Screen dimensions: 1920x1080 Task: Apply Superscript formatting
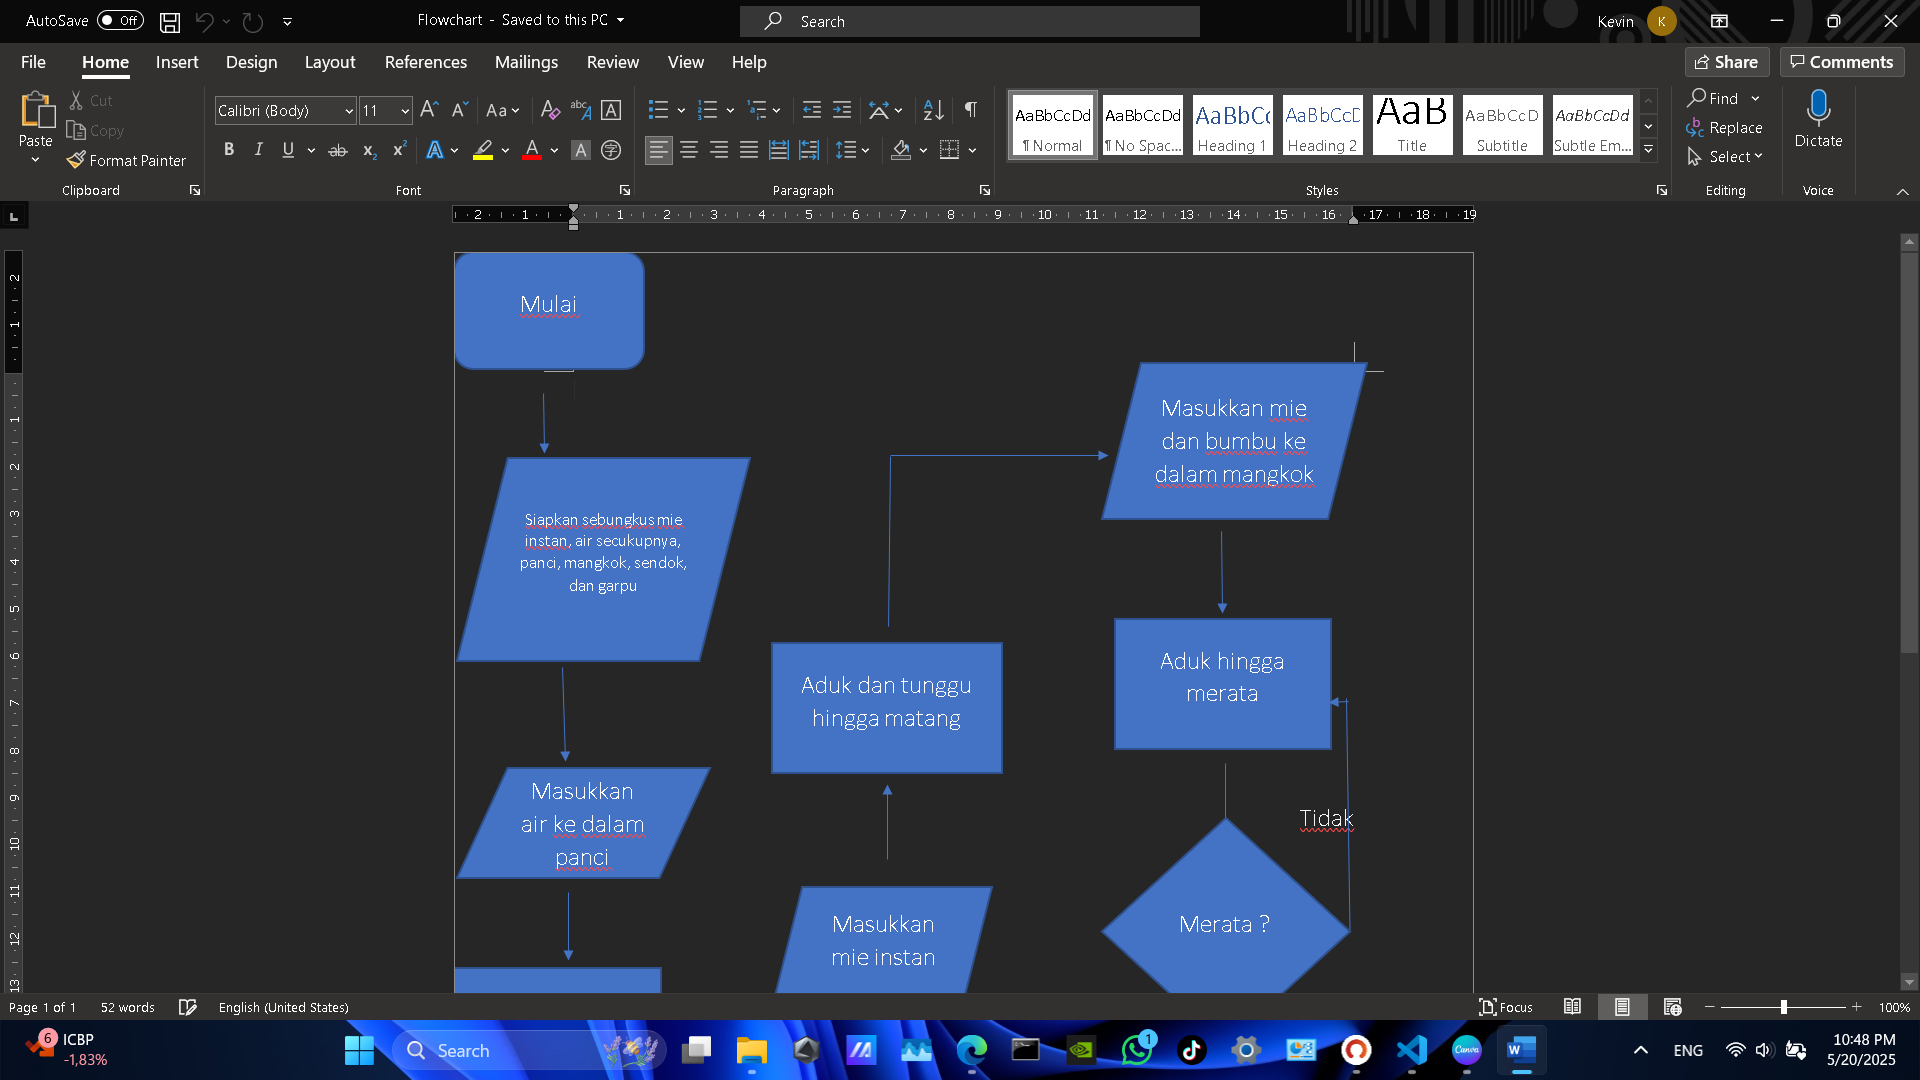point(399,150)
